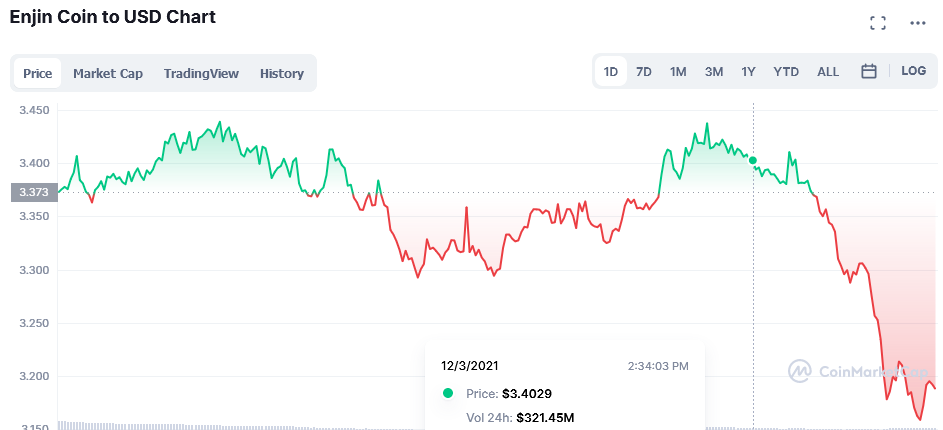Click the tooltip date 12/3/2021

coord(469,366)
